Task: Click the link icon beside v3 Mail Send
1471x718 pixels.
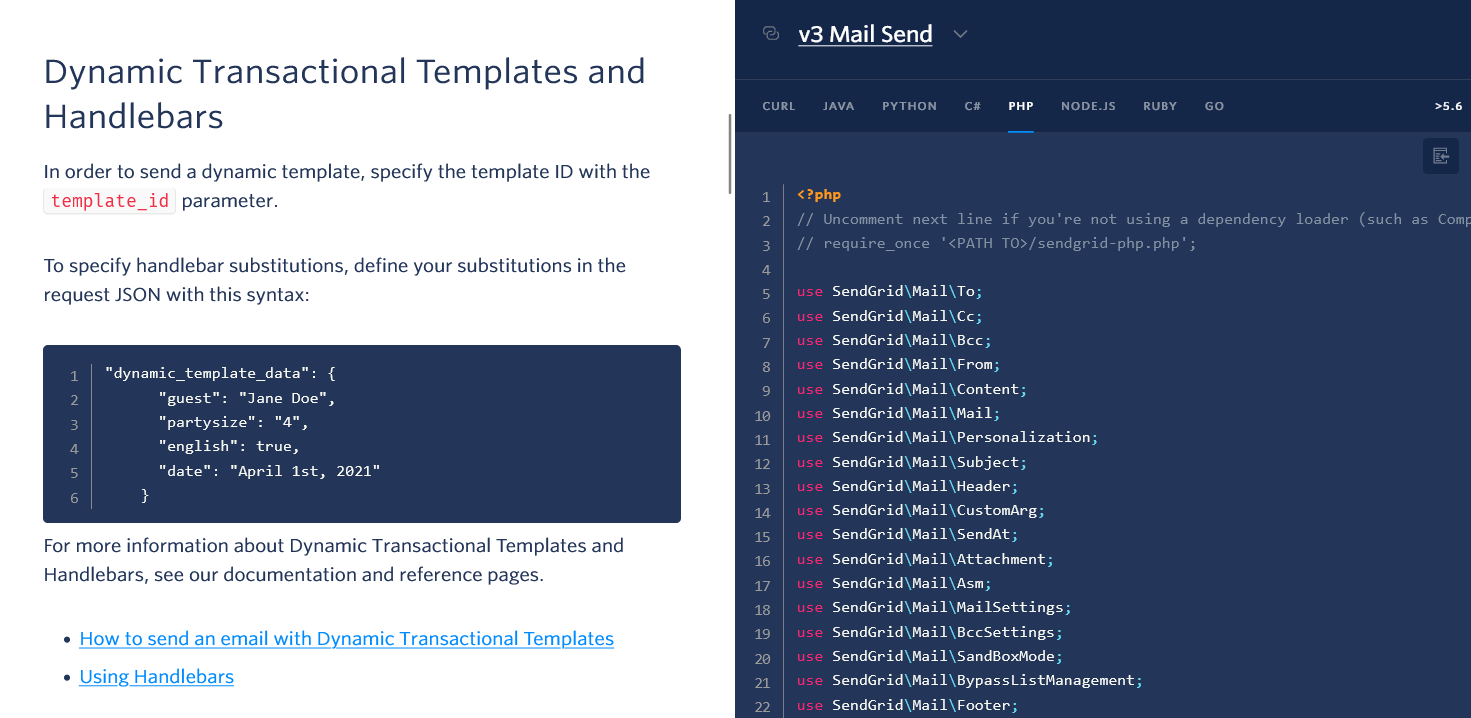Action: (x=771, y=34)
